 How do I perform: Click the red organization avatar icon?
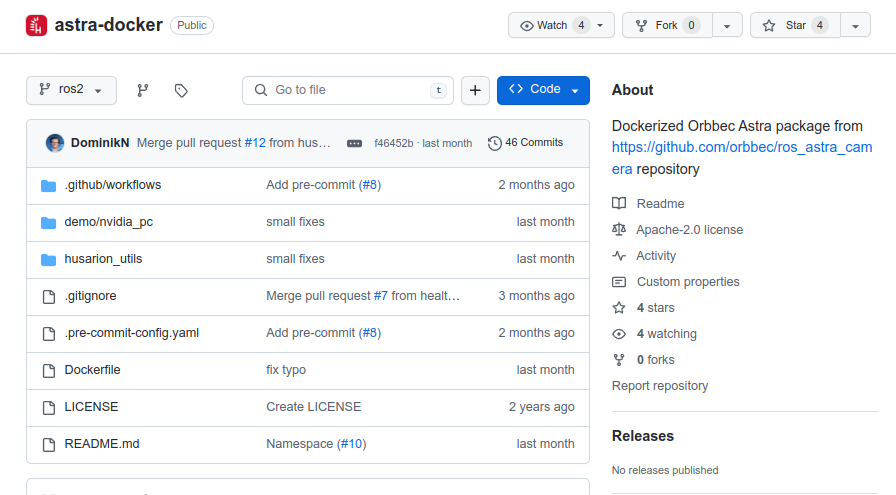37,25
